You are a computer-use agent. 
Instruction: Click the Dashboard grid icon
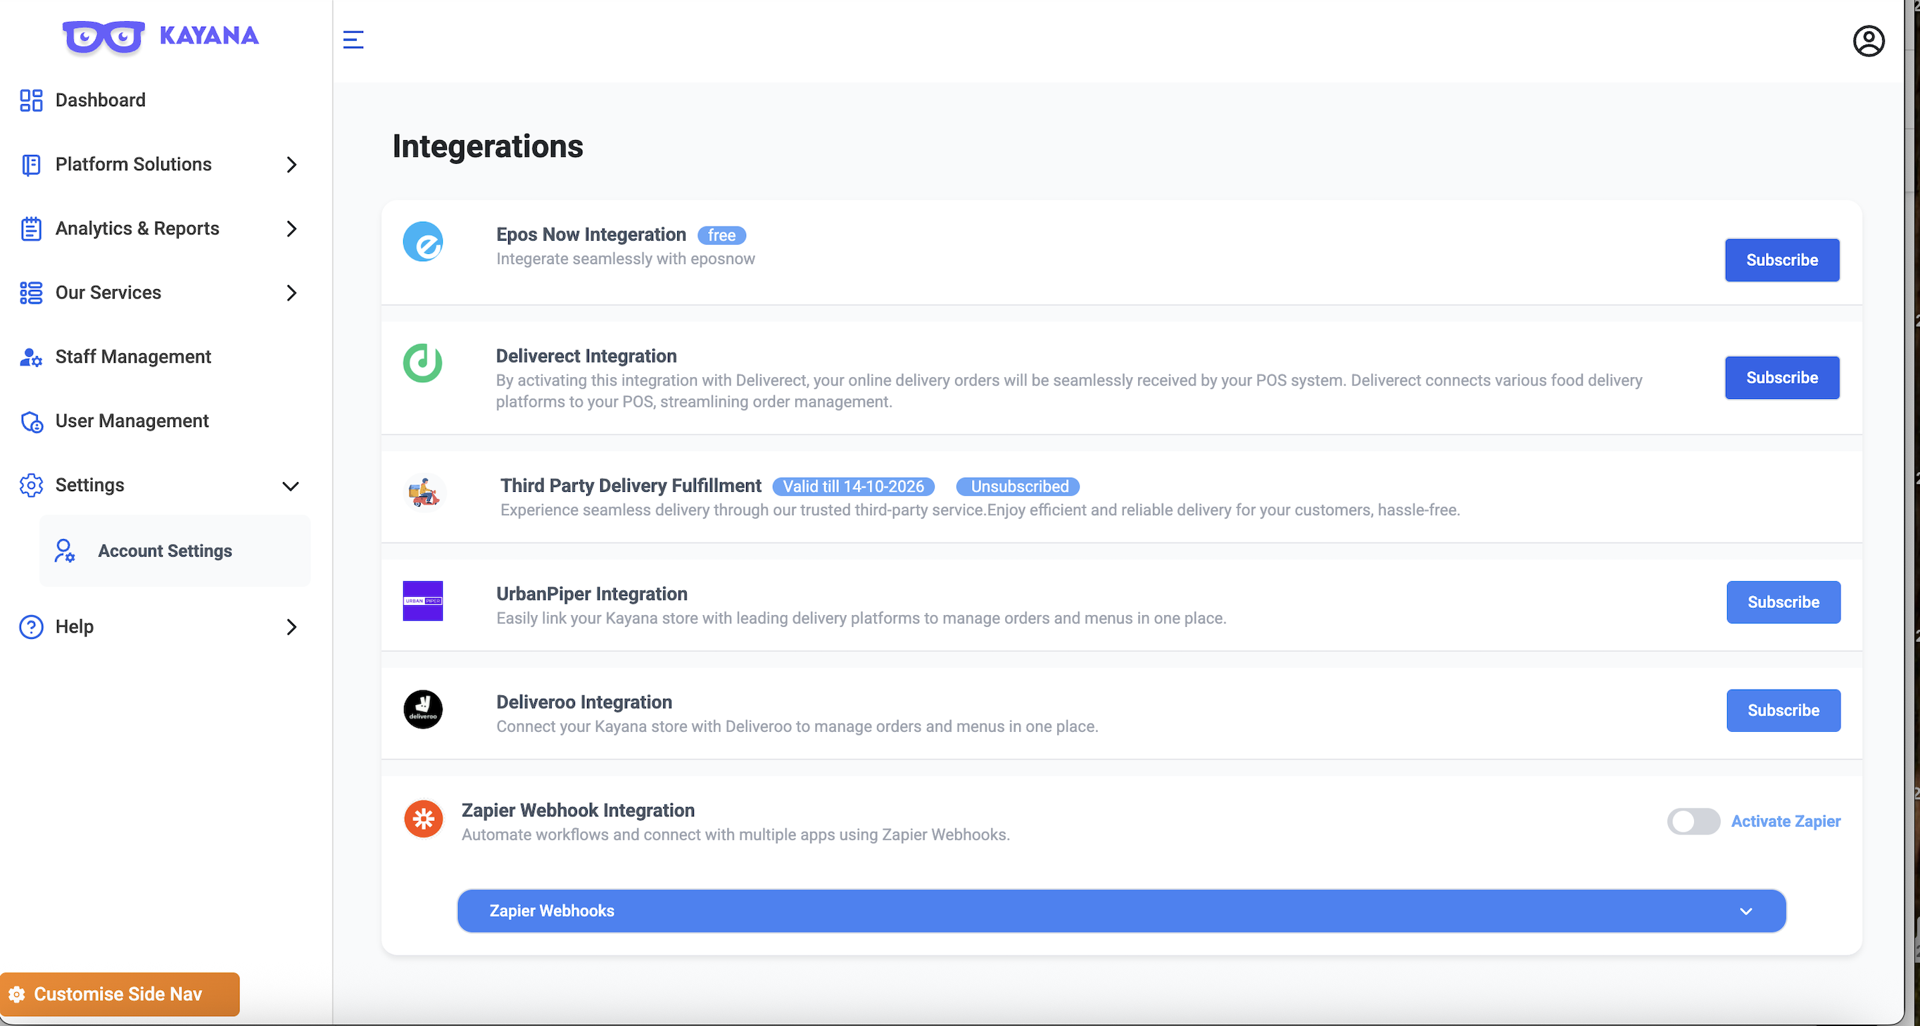coord(31,100)
